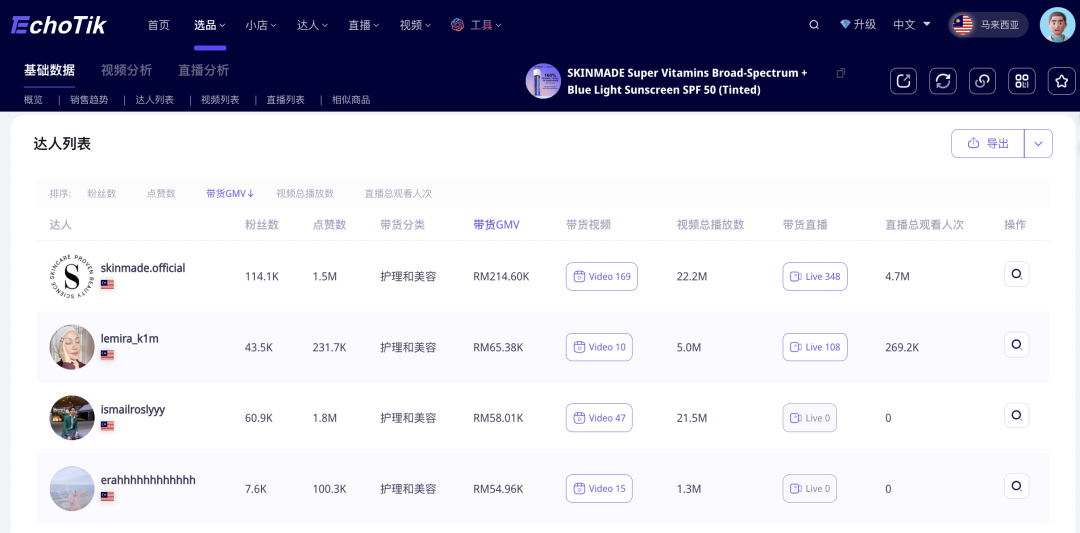
Task: Click the SKINMADE Super Vitamins product title
Action: [687, 81]
